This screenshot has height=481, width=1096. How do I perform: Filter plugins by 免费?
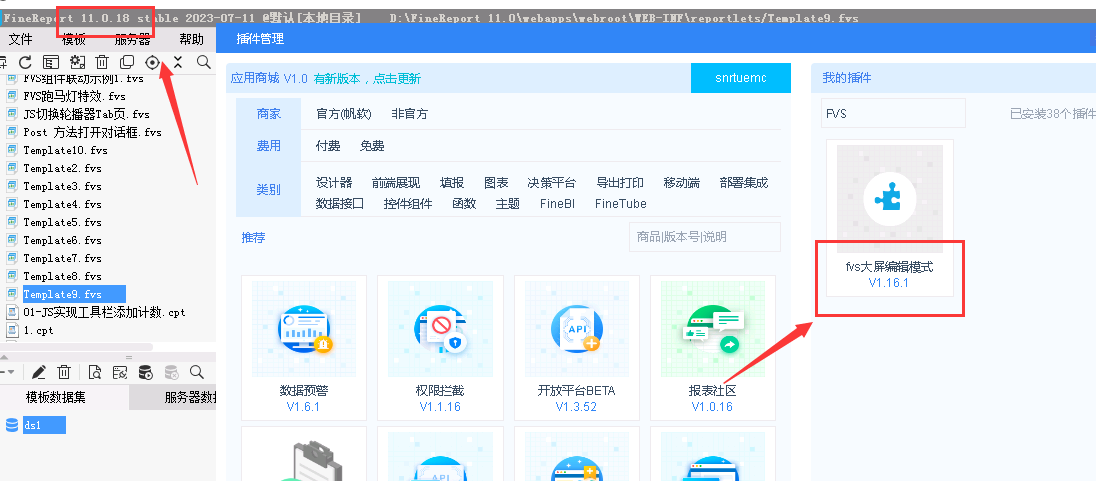[372, 146]
